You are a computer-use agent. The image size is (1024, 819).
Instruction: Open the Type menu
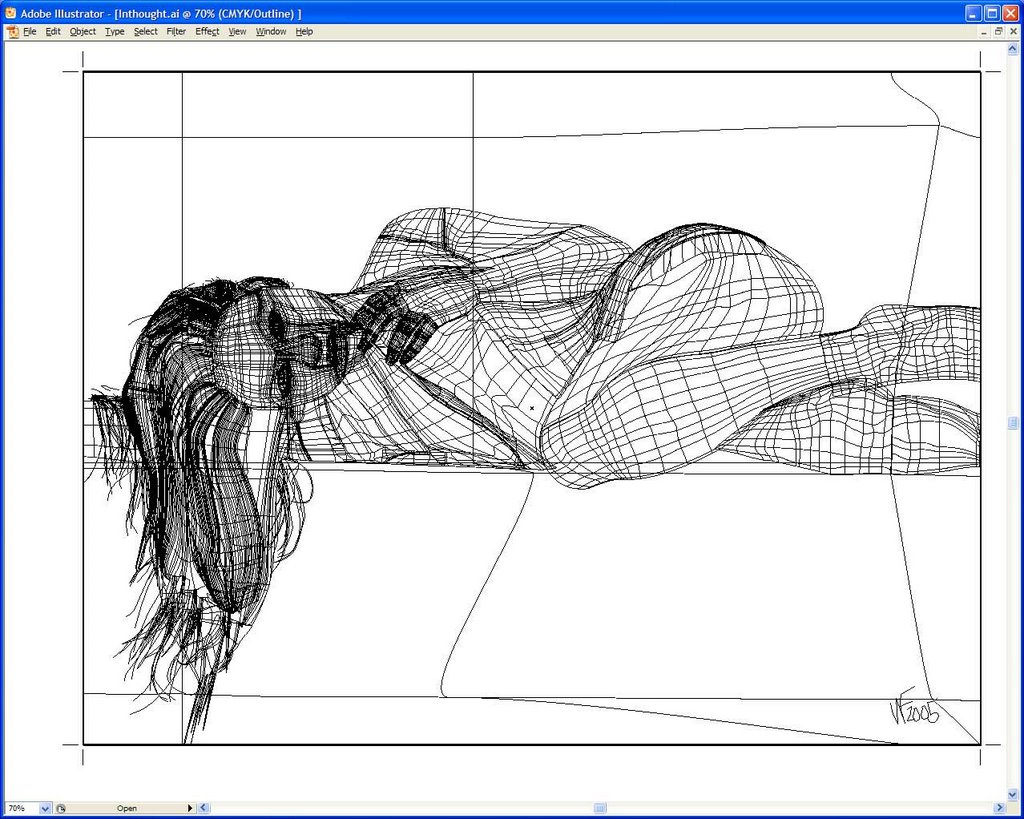coord(115,32)
